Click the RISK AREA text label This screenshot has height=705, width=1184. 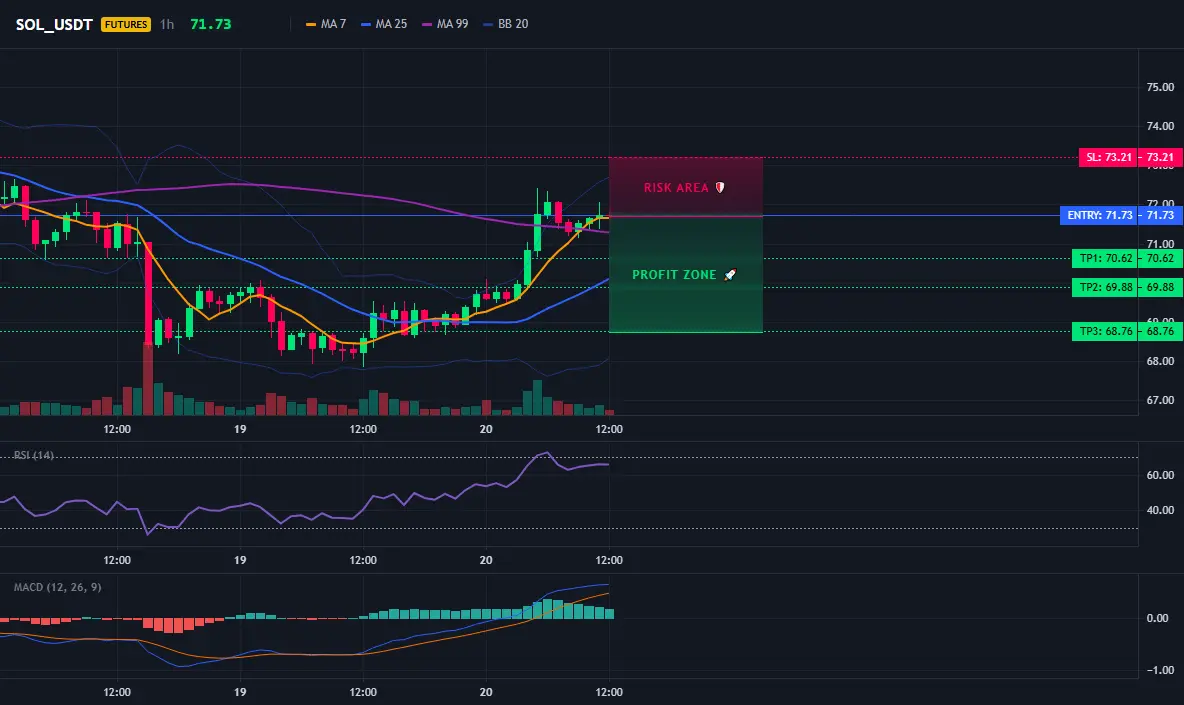(x=676, y=187)
